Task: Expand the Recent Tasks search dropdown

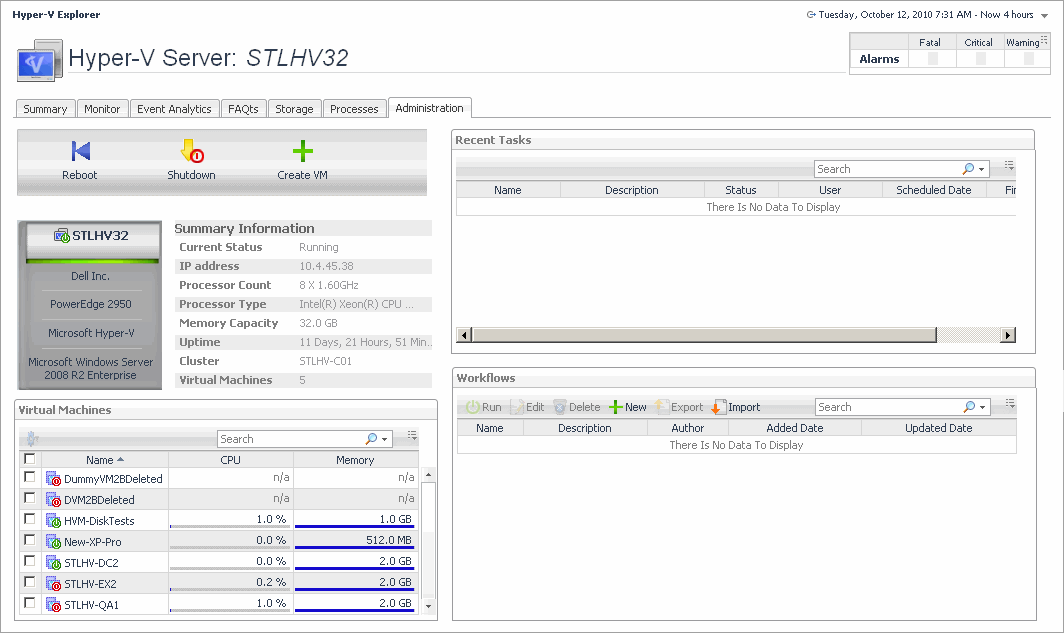Action: [981, 170]
